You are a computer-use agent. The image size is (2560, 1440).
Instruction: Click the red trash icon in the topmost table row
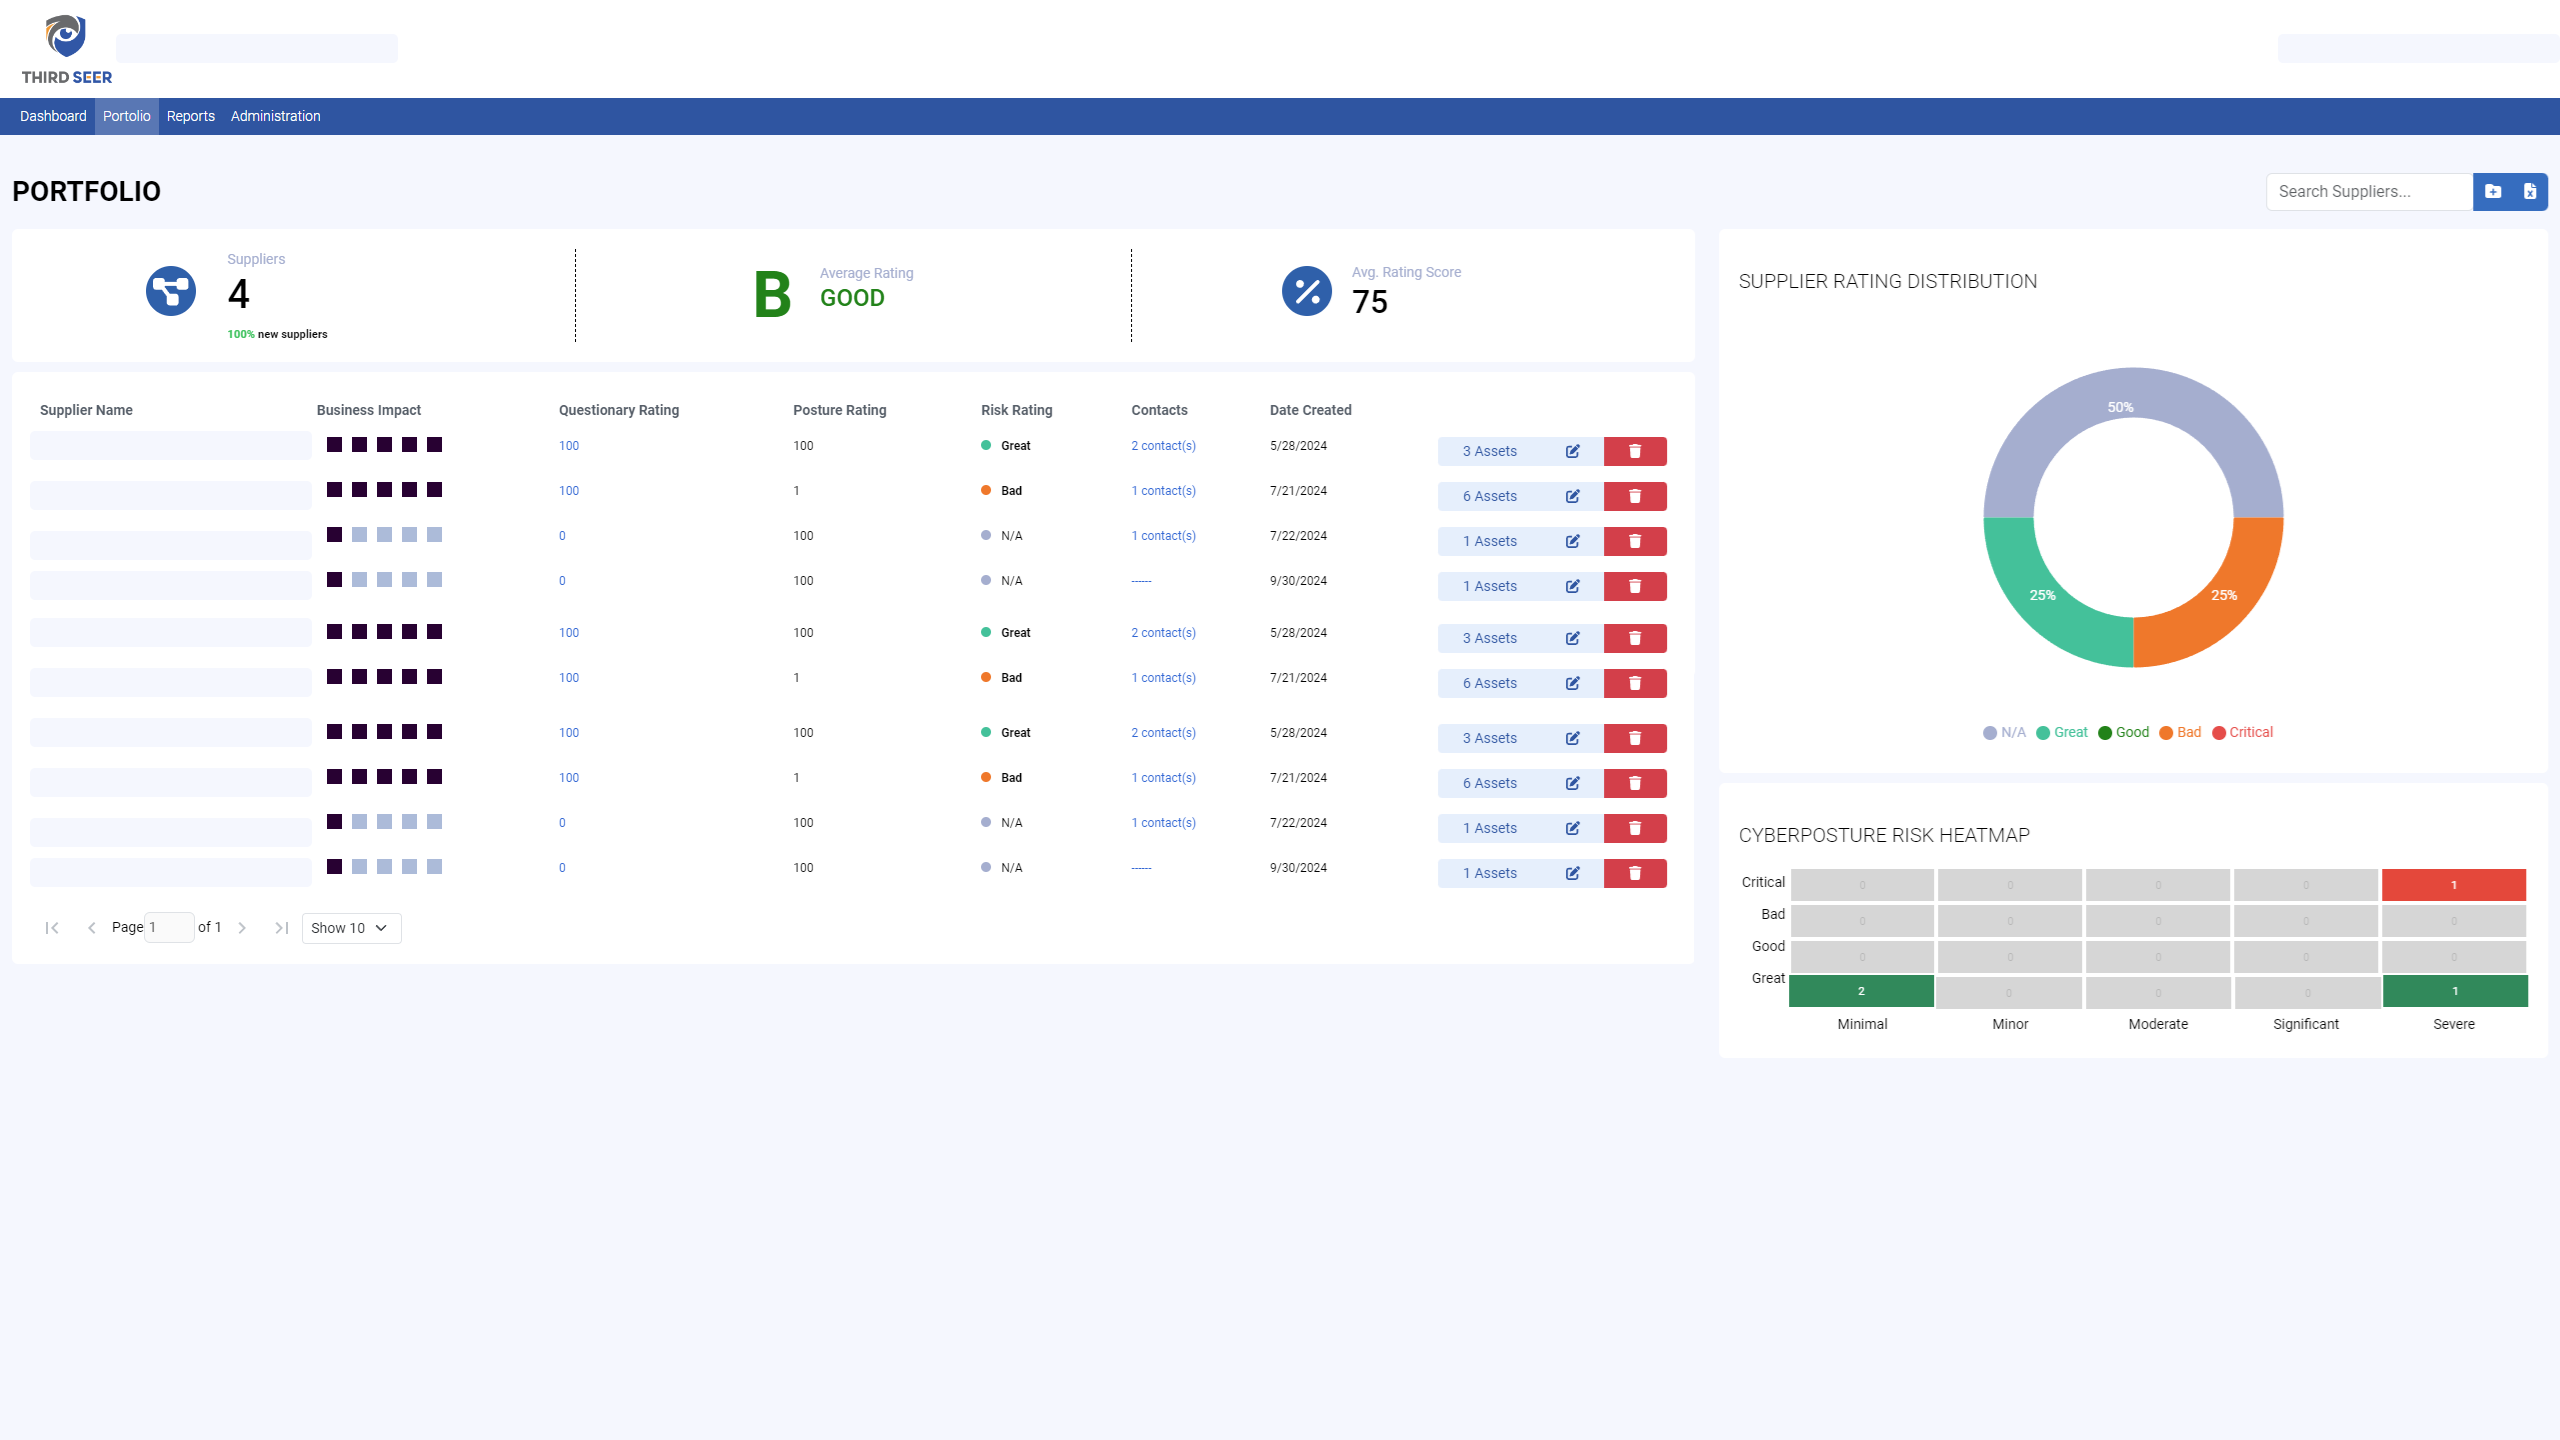click(1635, 451)
